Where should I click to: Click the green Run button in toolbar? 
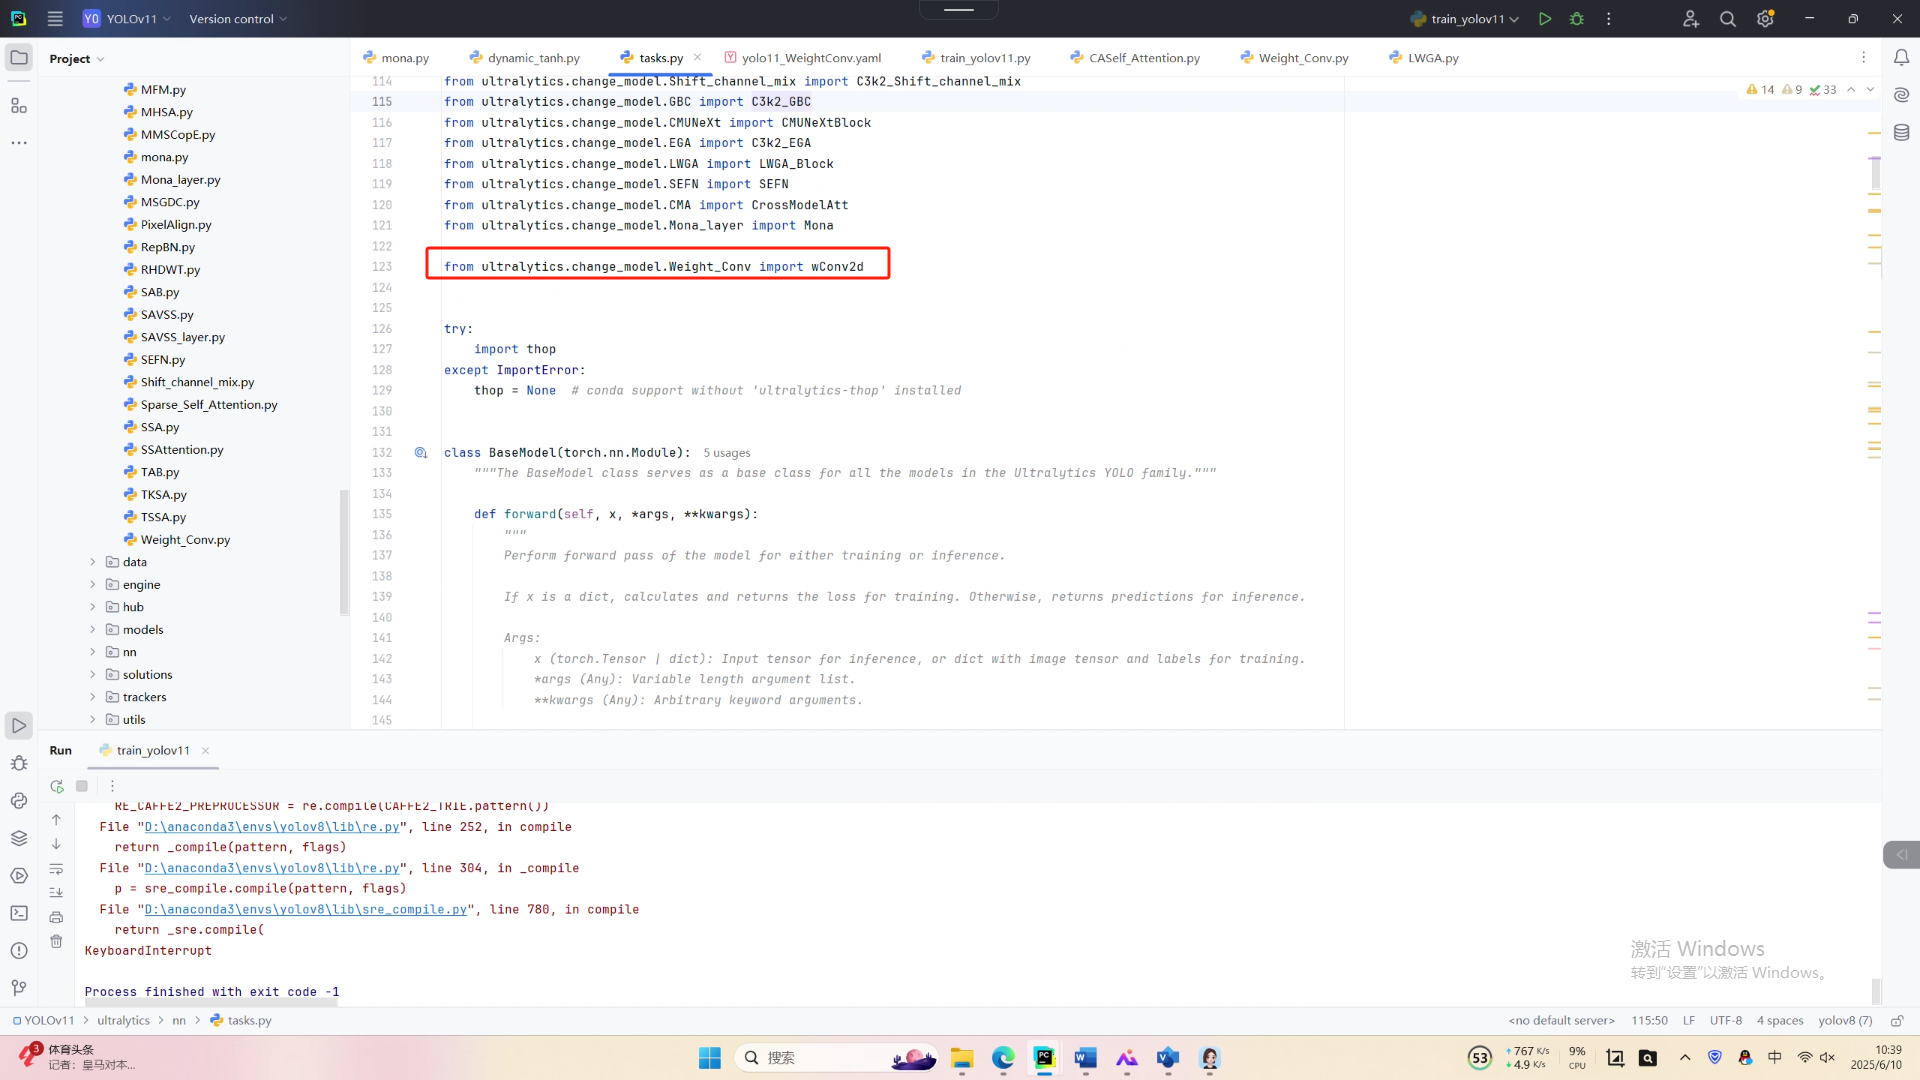click(x=1545, y=19)
